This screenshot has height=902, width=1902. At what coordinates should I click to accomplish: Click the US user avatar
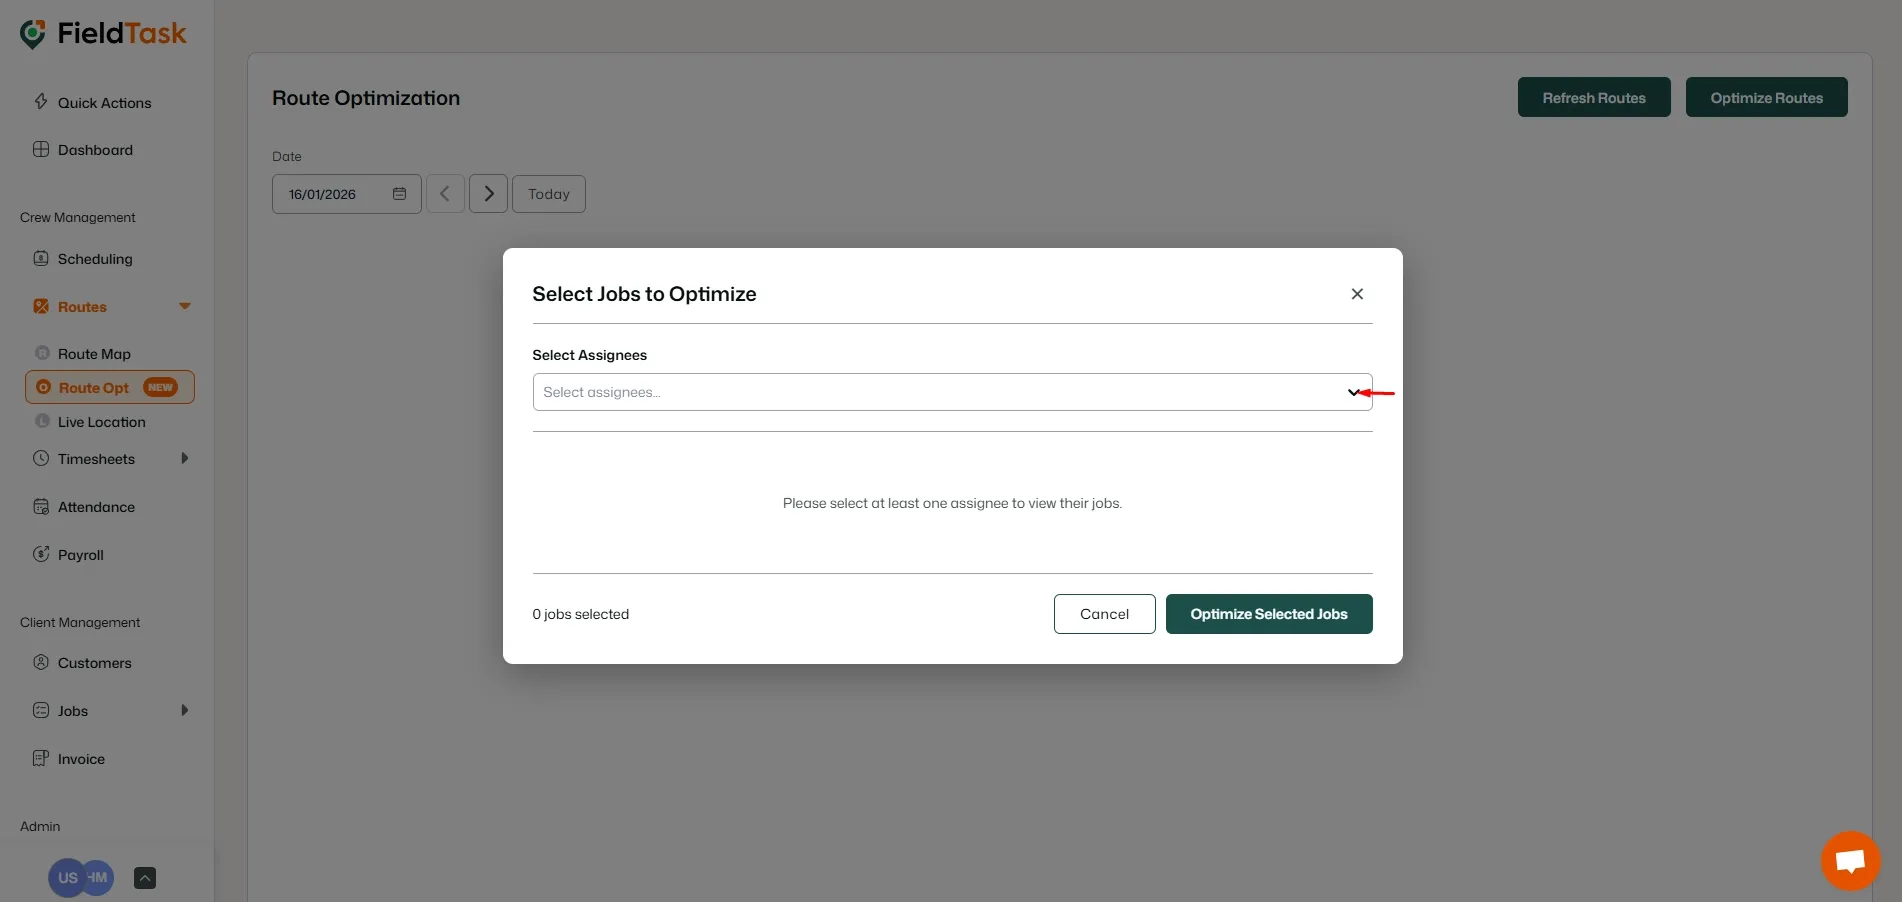(x=66, y=877)
